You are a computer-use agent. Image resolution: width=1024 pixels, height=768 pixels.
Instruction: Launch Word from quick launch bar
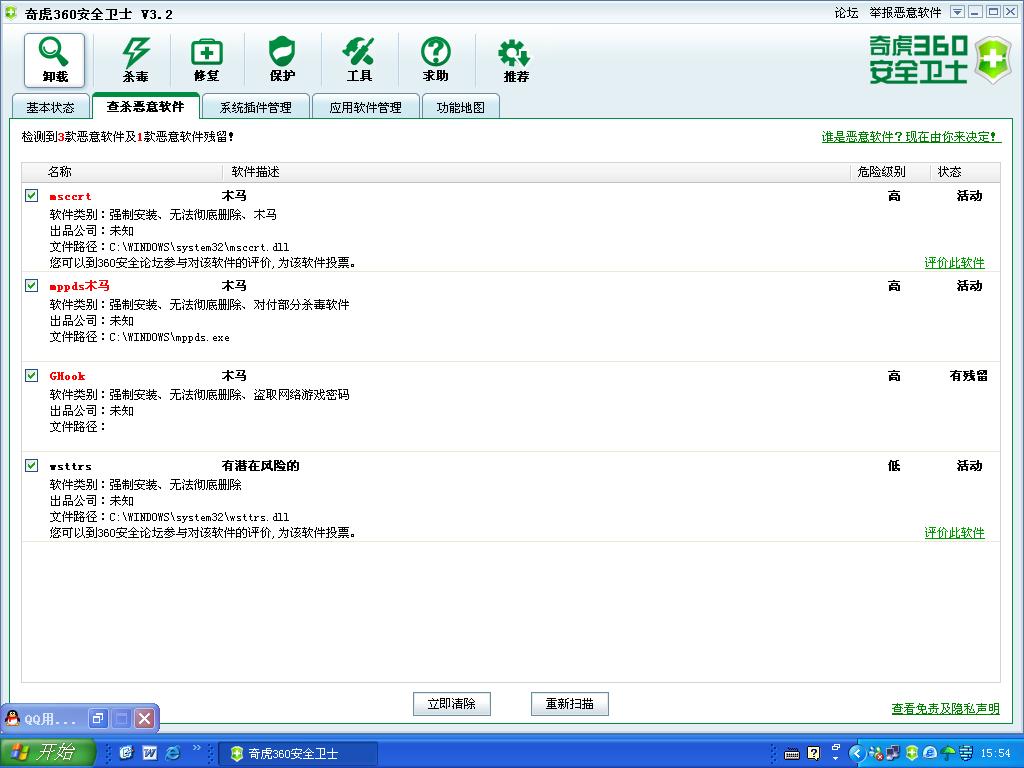click(x=150, y=753)
